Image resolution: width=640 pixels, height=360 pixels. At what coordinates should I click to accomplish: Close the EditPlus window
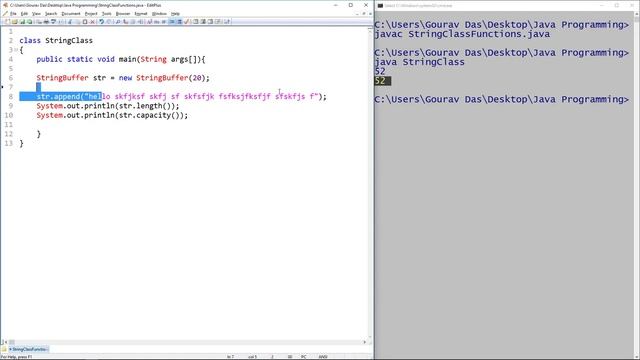point(366,5)
